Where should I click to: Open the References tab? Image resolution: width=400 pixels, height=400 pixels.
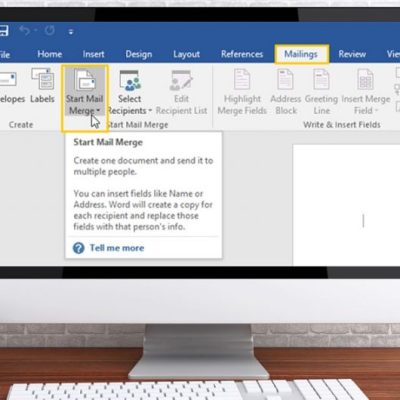pyautogui.click(x=242, y=54)
